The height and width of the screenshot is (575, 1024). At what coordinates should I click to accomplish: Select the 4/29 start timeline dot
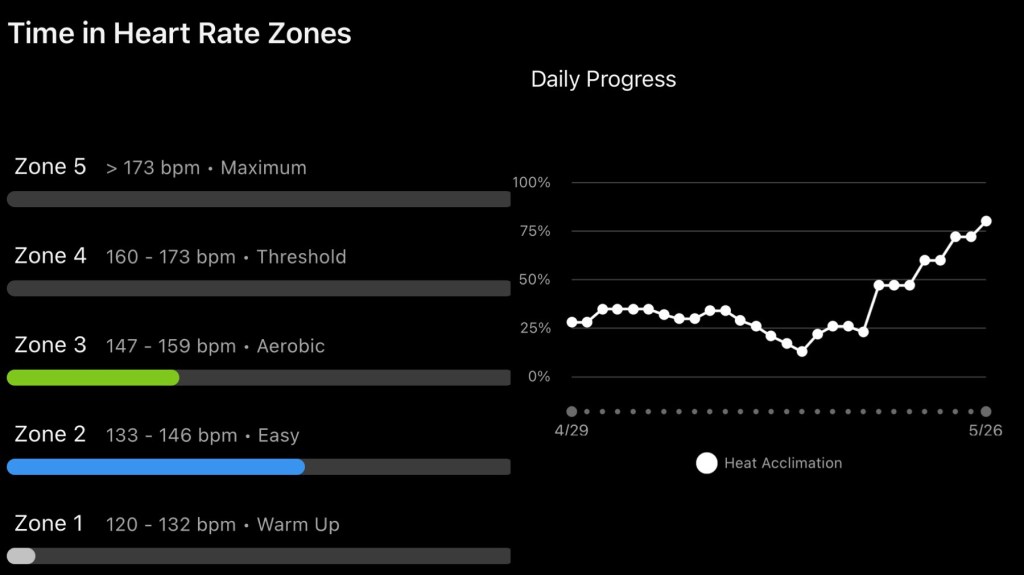click(571, 411)
